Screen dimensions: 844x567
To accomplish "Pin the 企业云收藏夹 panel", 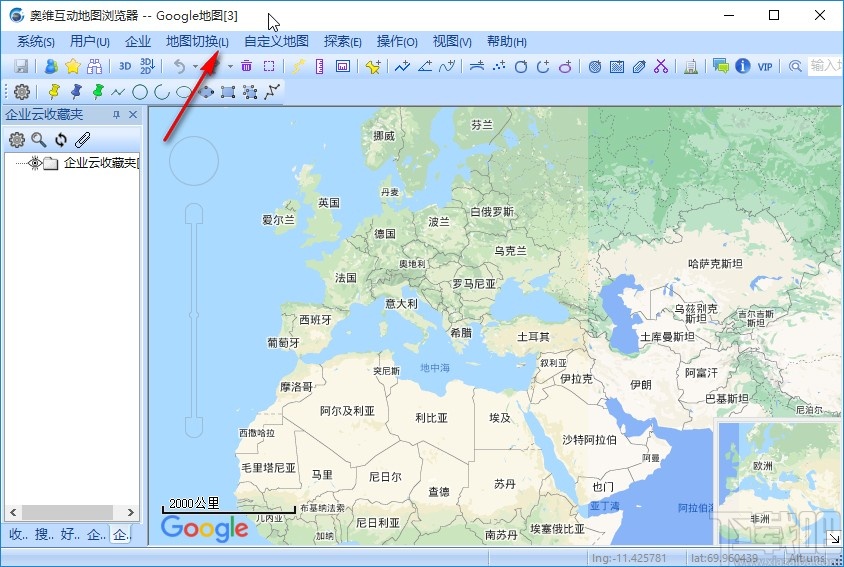I will tap(116, 115).
